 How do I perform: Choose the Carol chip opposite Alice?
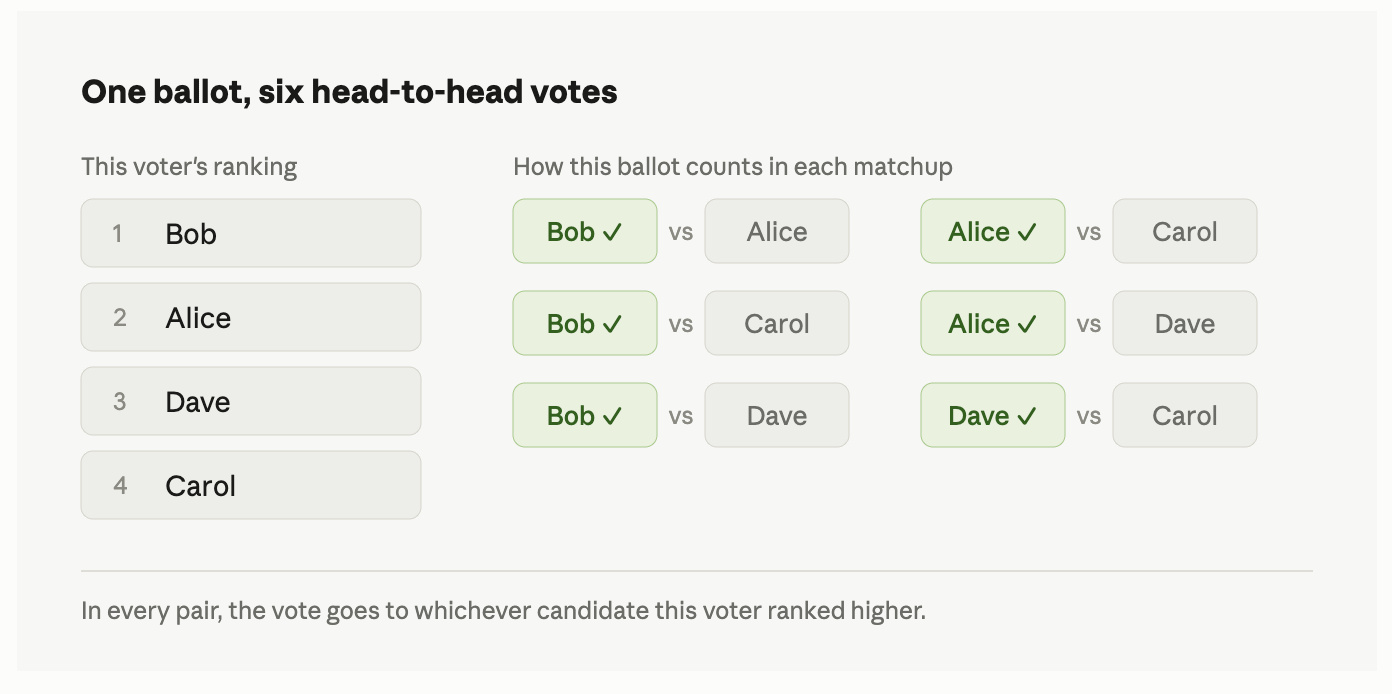(x=1185, y=231)
